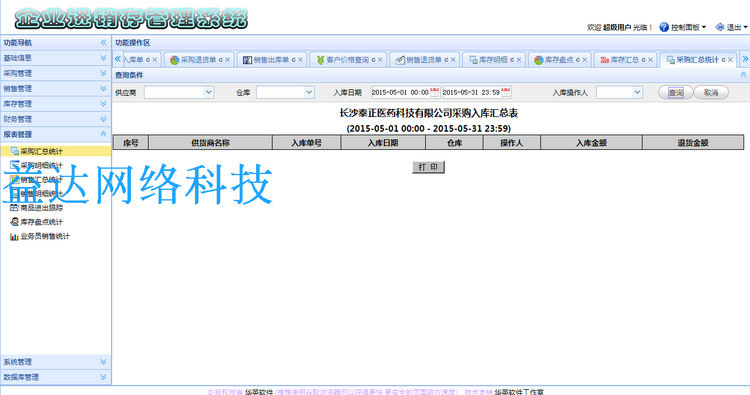
Task: Collapse the 功能导航 panel
Action: pyautogui.click(x=103, y=43)
